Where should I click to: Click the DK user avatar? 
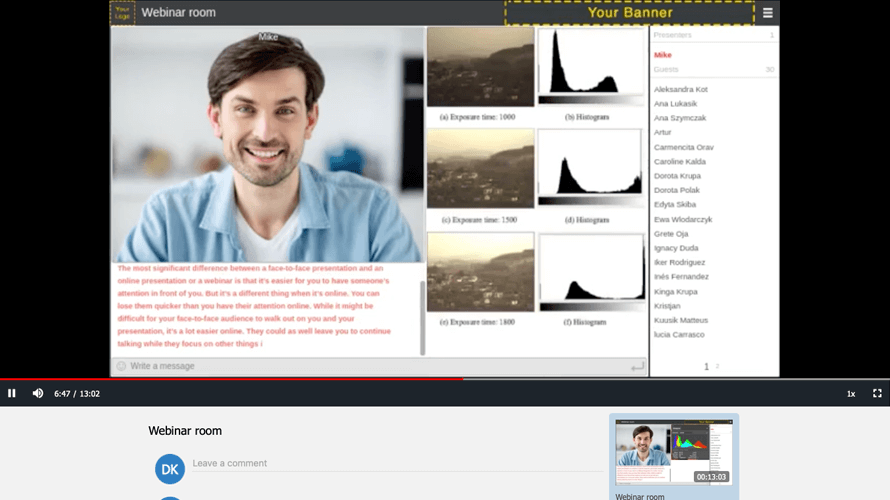[x=170, y=468]
